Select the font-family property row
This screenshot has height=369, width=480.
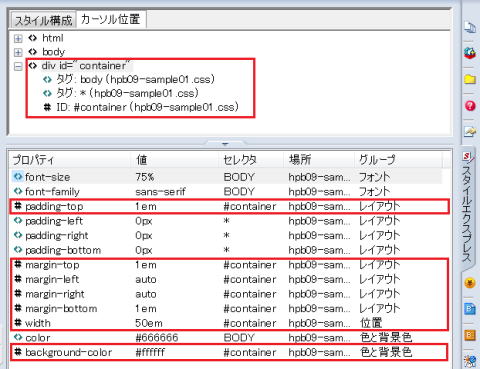tap(227, 191)
